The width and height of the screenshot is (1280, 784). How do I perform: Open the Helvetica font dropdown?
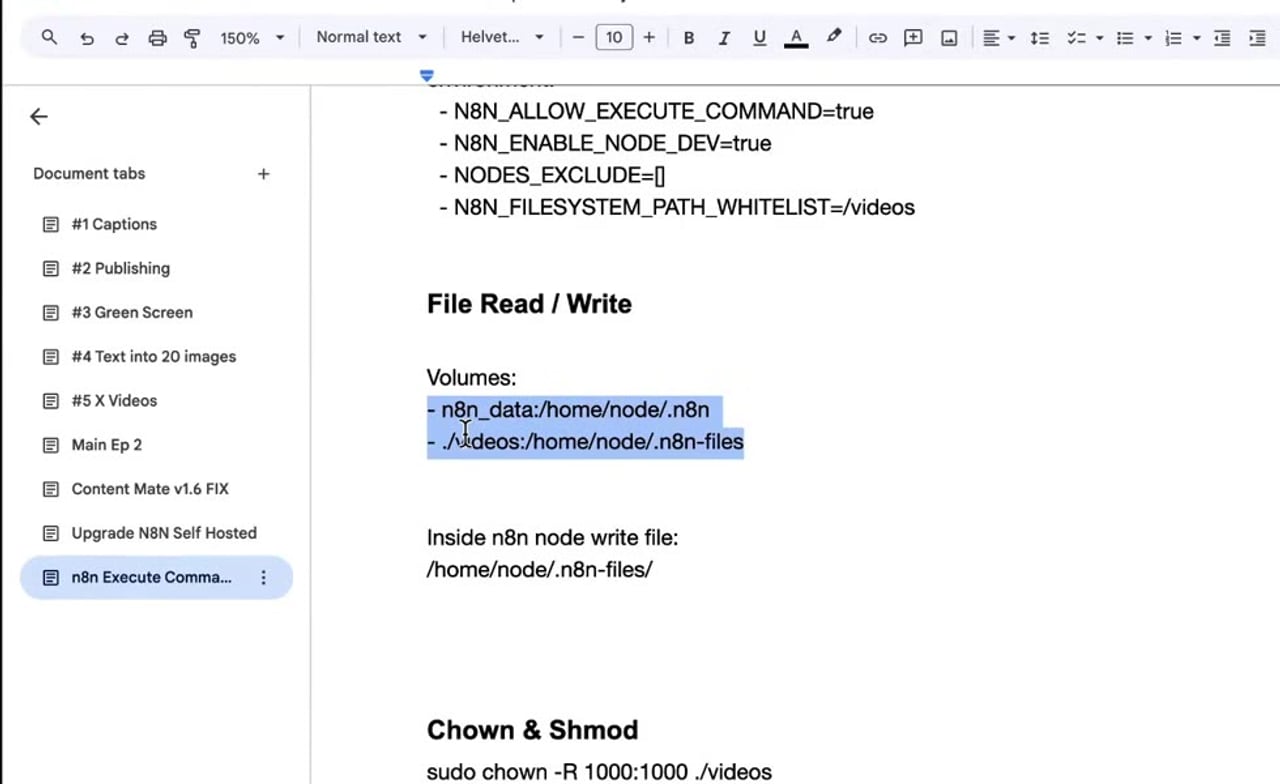tap(502, 37)
